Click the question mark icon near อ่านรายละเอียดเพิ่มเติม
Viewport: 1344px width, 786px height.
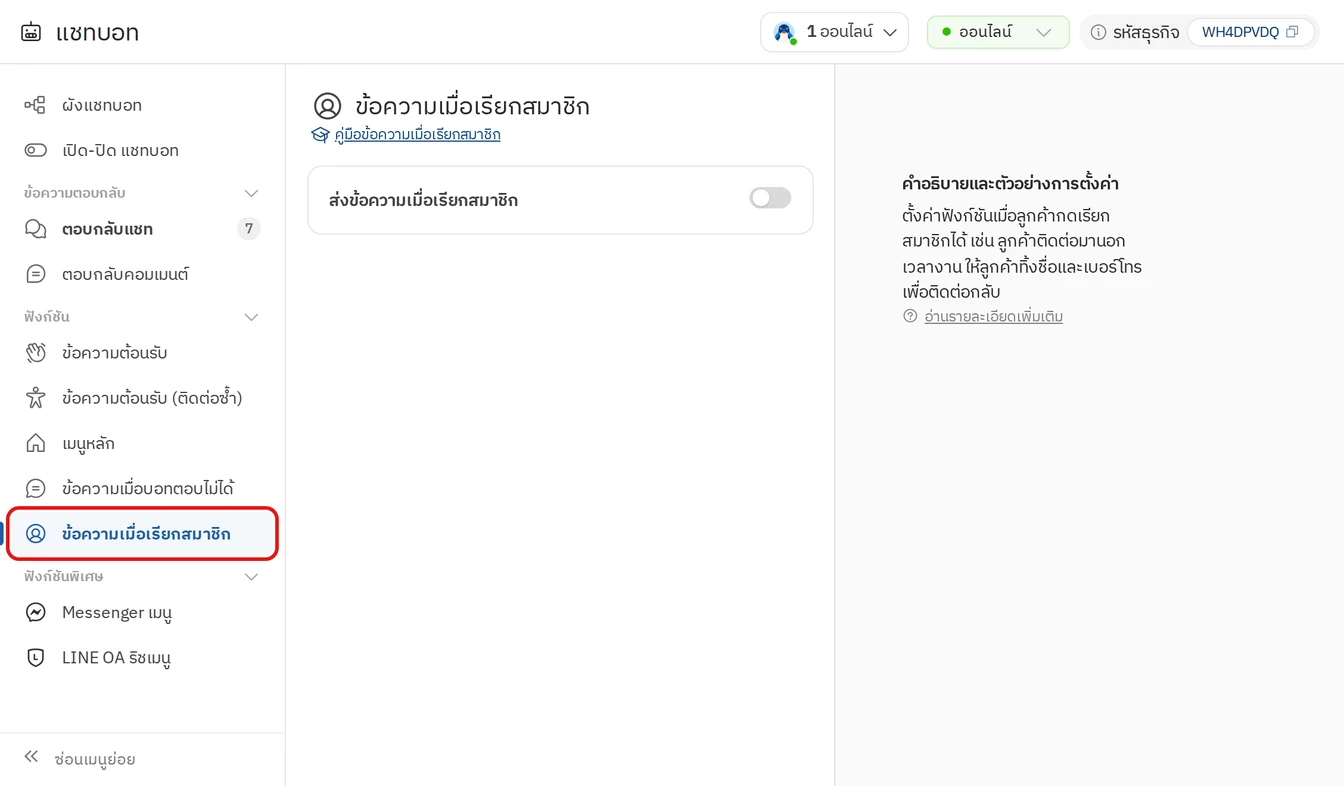tap(910, 316)
